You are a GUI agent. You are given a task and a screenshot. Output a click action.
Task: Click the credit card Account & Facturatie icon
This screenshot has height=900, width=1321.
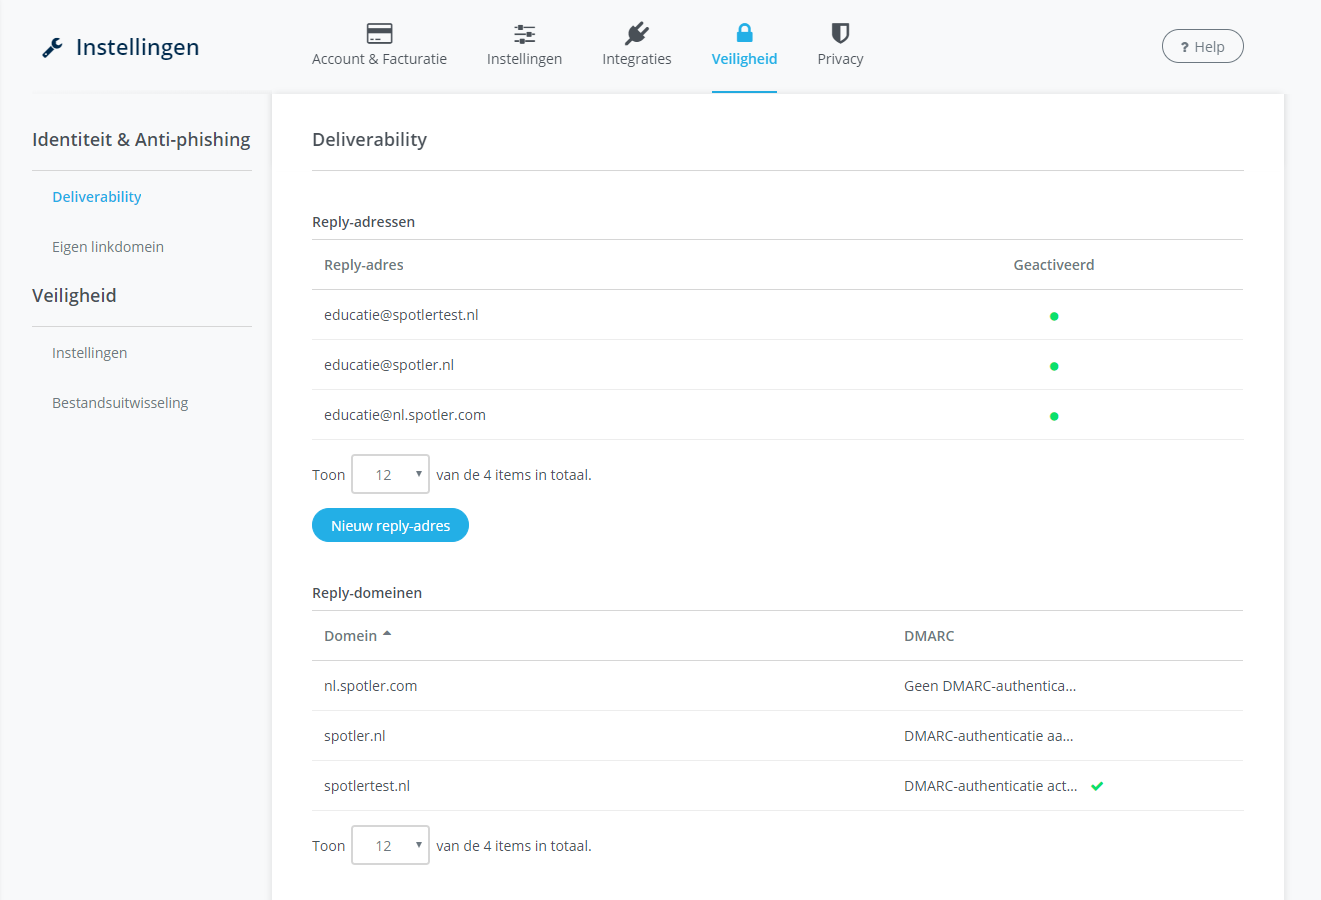point(379,33)
